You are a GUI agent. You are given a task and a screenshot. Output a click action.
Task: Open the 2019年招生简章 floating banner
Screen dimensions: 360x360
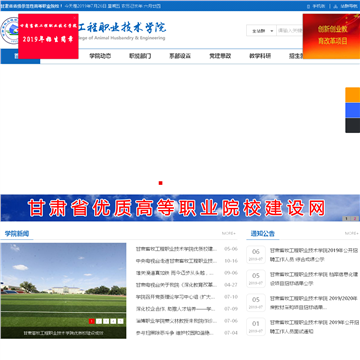click(x=48, y=36)
